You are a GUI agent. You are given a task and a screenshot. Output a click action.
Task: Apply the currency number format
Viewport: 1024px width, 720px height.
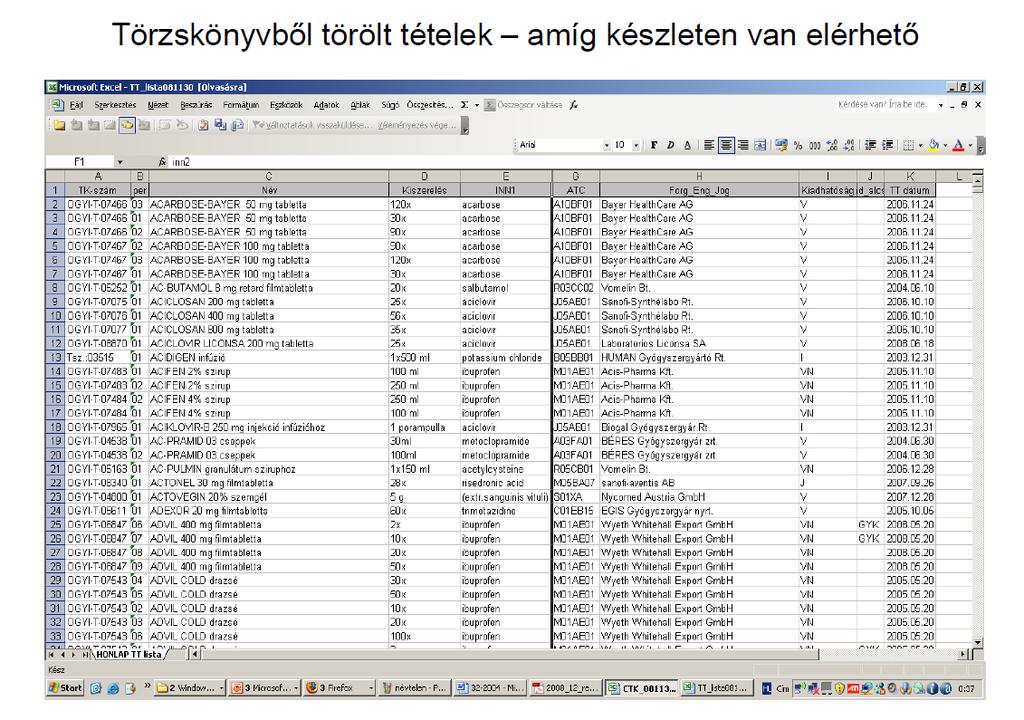781,146
